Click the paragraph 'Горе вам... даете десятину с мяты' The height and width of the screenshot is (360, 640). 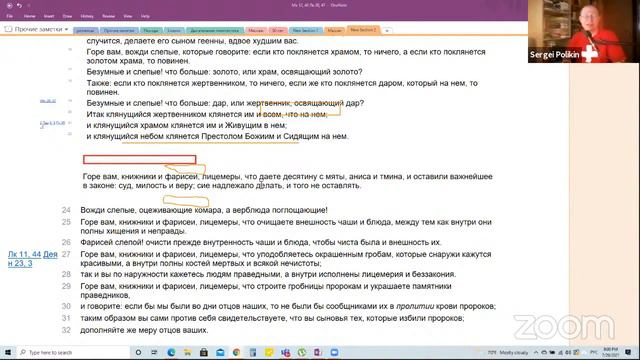click(x=287, y=181)
